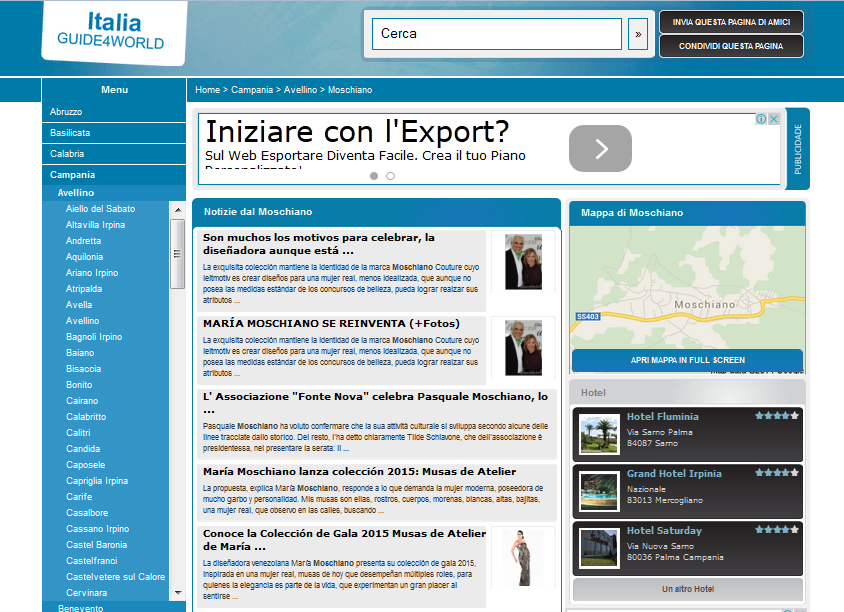
Task: Select the second ad carousel dot
Action: pyautogui.click(x=391, y=176)
